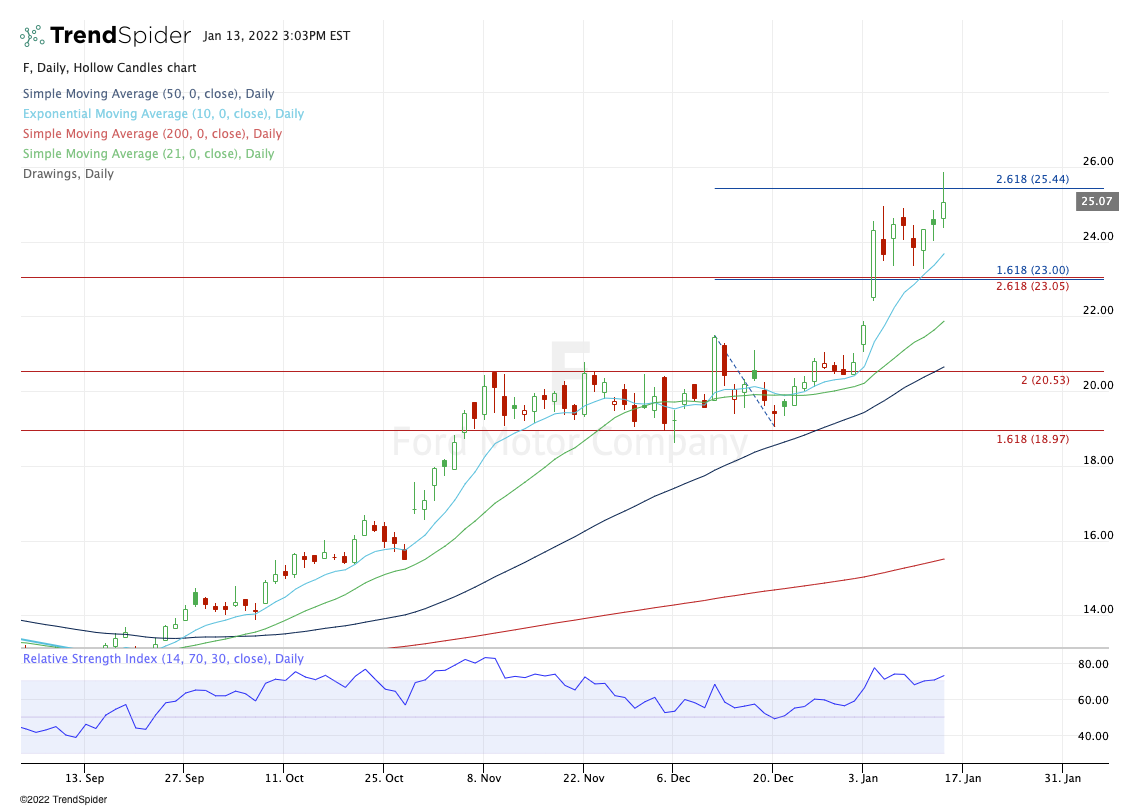1139x809 pixels.
Task: Click the 26.00 price axis label
Action: point(1098,161)
